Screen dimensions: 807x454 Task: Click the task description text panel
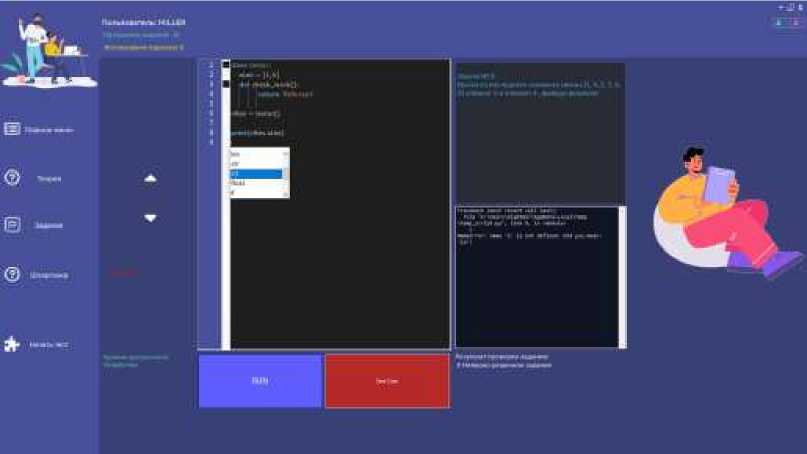pyautogui.click(x=540, y=133)
